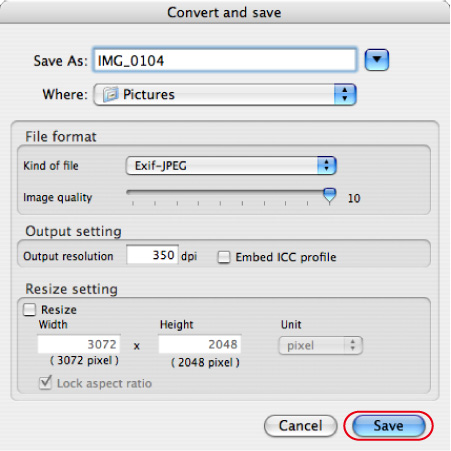The image size is (451, 451).
Task: Click the Image quality value 10
Action: [354, 198]
